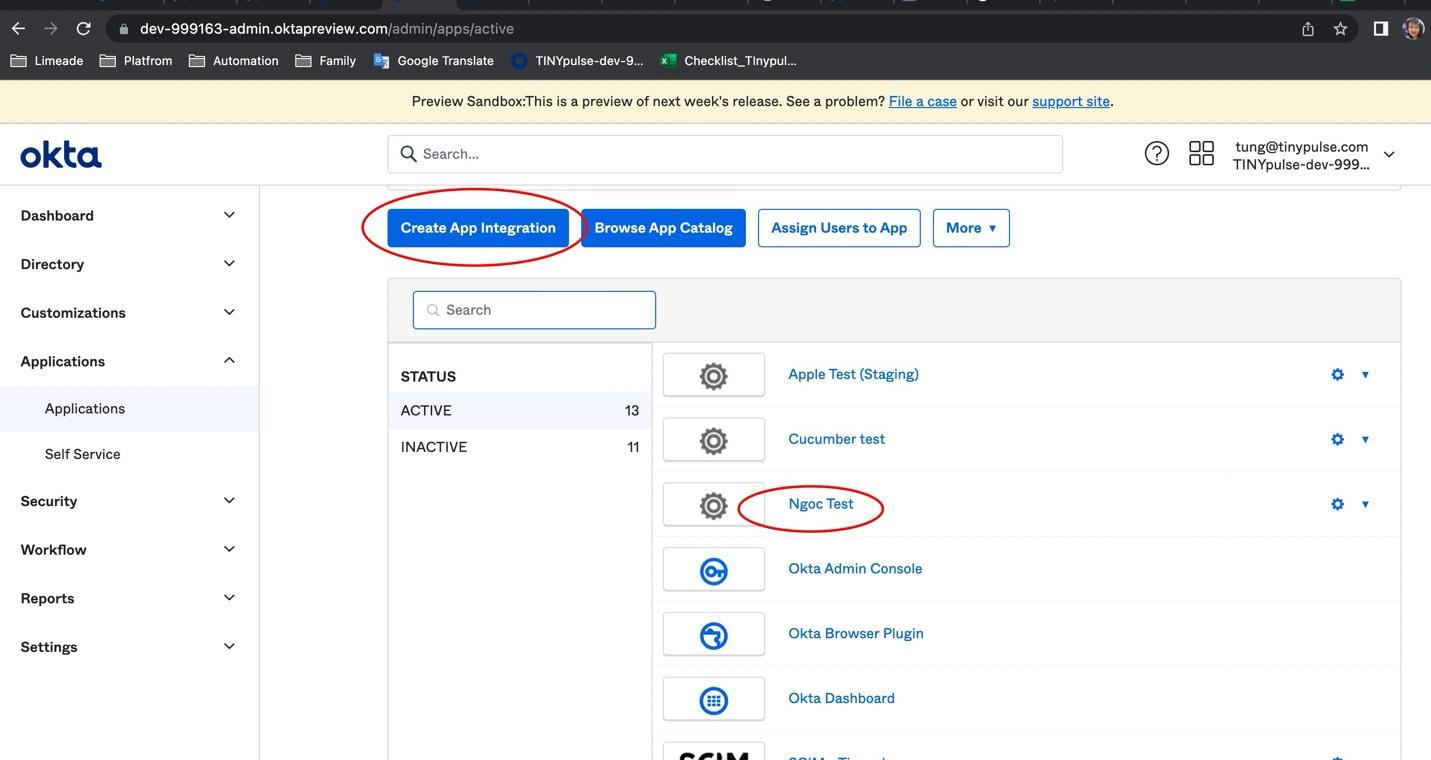Click Assign Users to App button
The image size is (1431, 760).
point(839,228)
